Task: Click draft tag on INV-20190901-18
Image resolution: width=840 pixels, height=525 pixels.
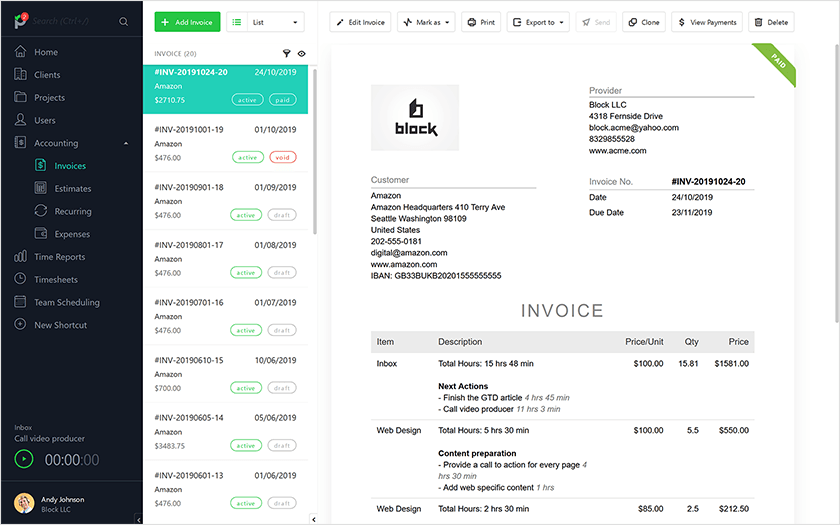Action: point(282,215)
